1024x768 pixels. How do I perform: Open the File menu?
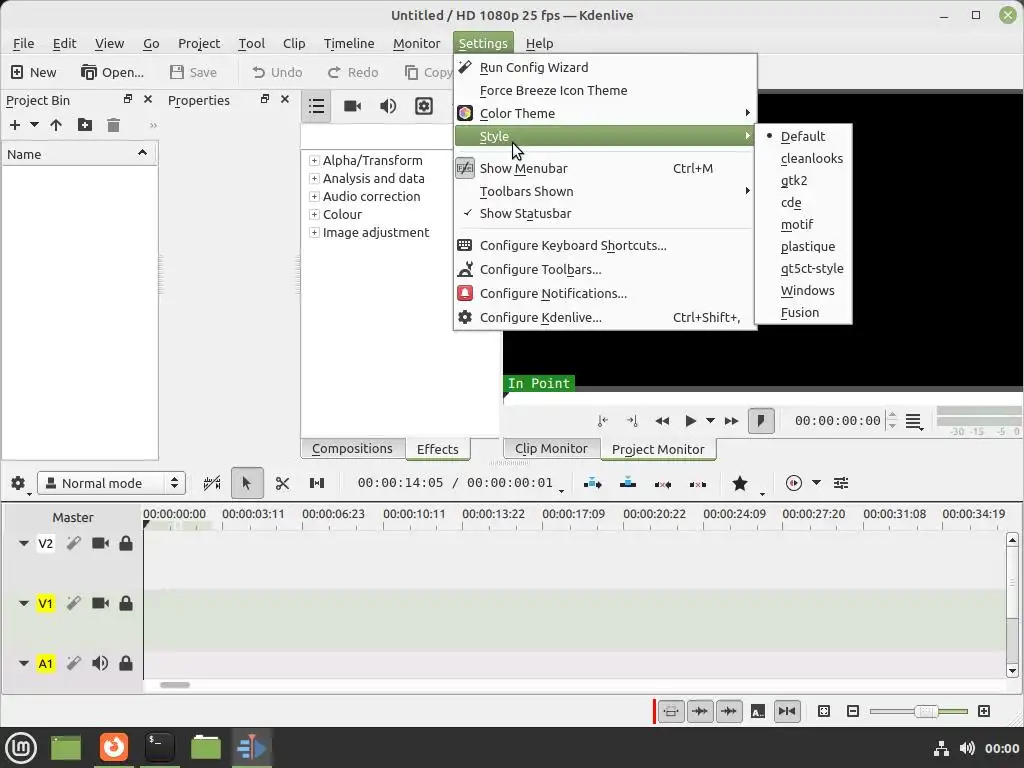(x=24, y=43)
